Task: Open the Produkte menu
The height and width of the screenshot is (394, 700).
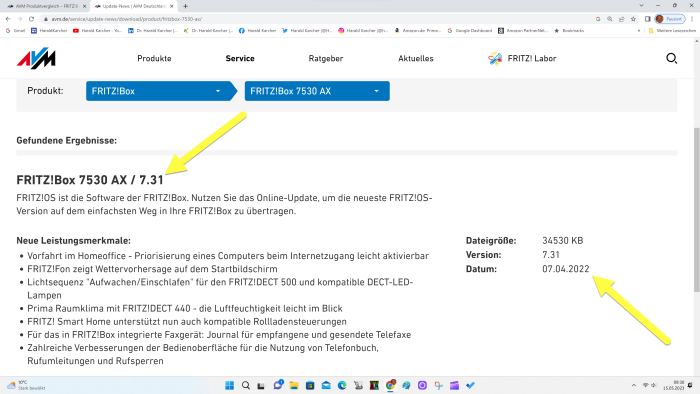Action: point(154,58)
